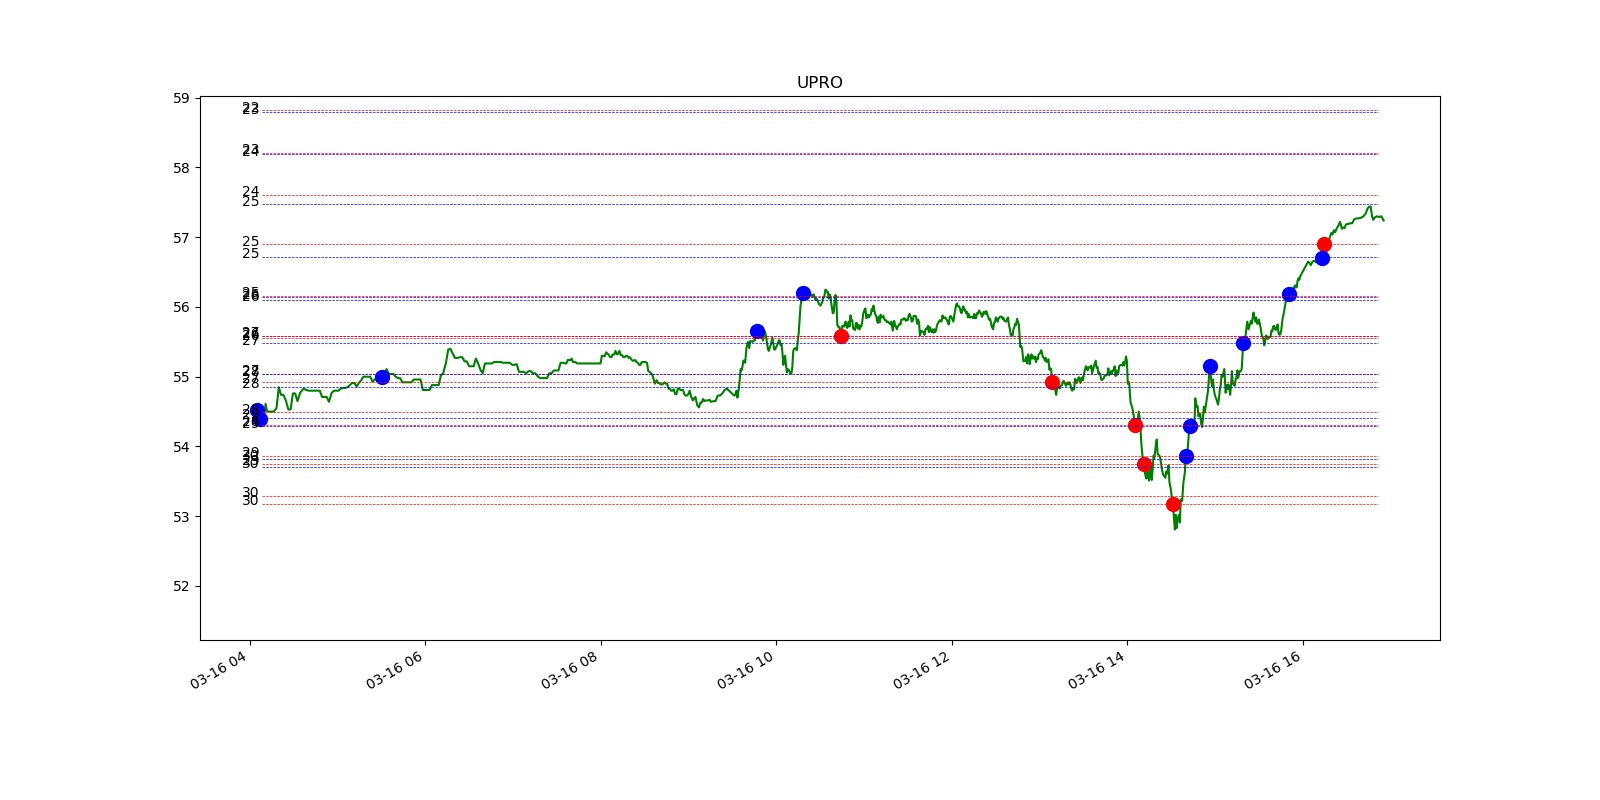Select the y-axis tick label 55

181,377
